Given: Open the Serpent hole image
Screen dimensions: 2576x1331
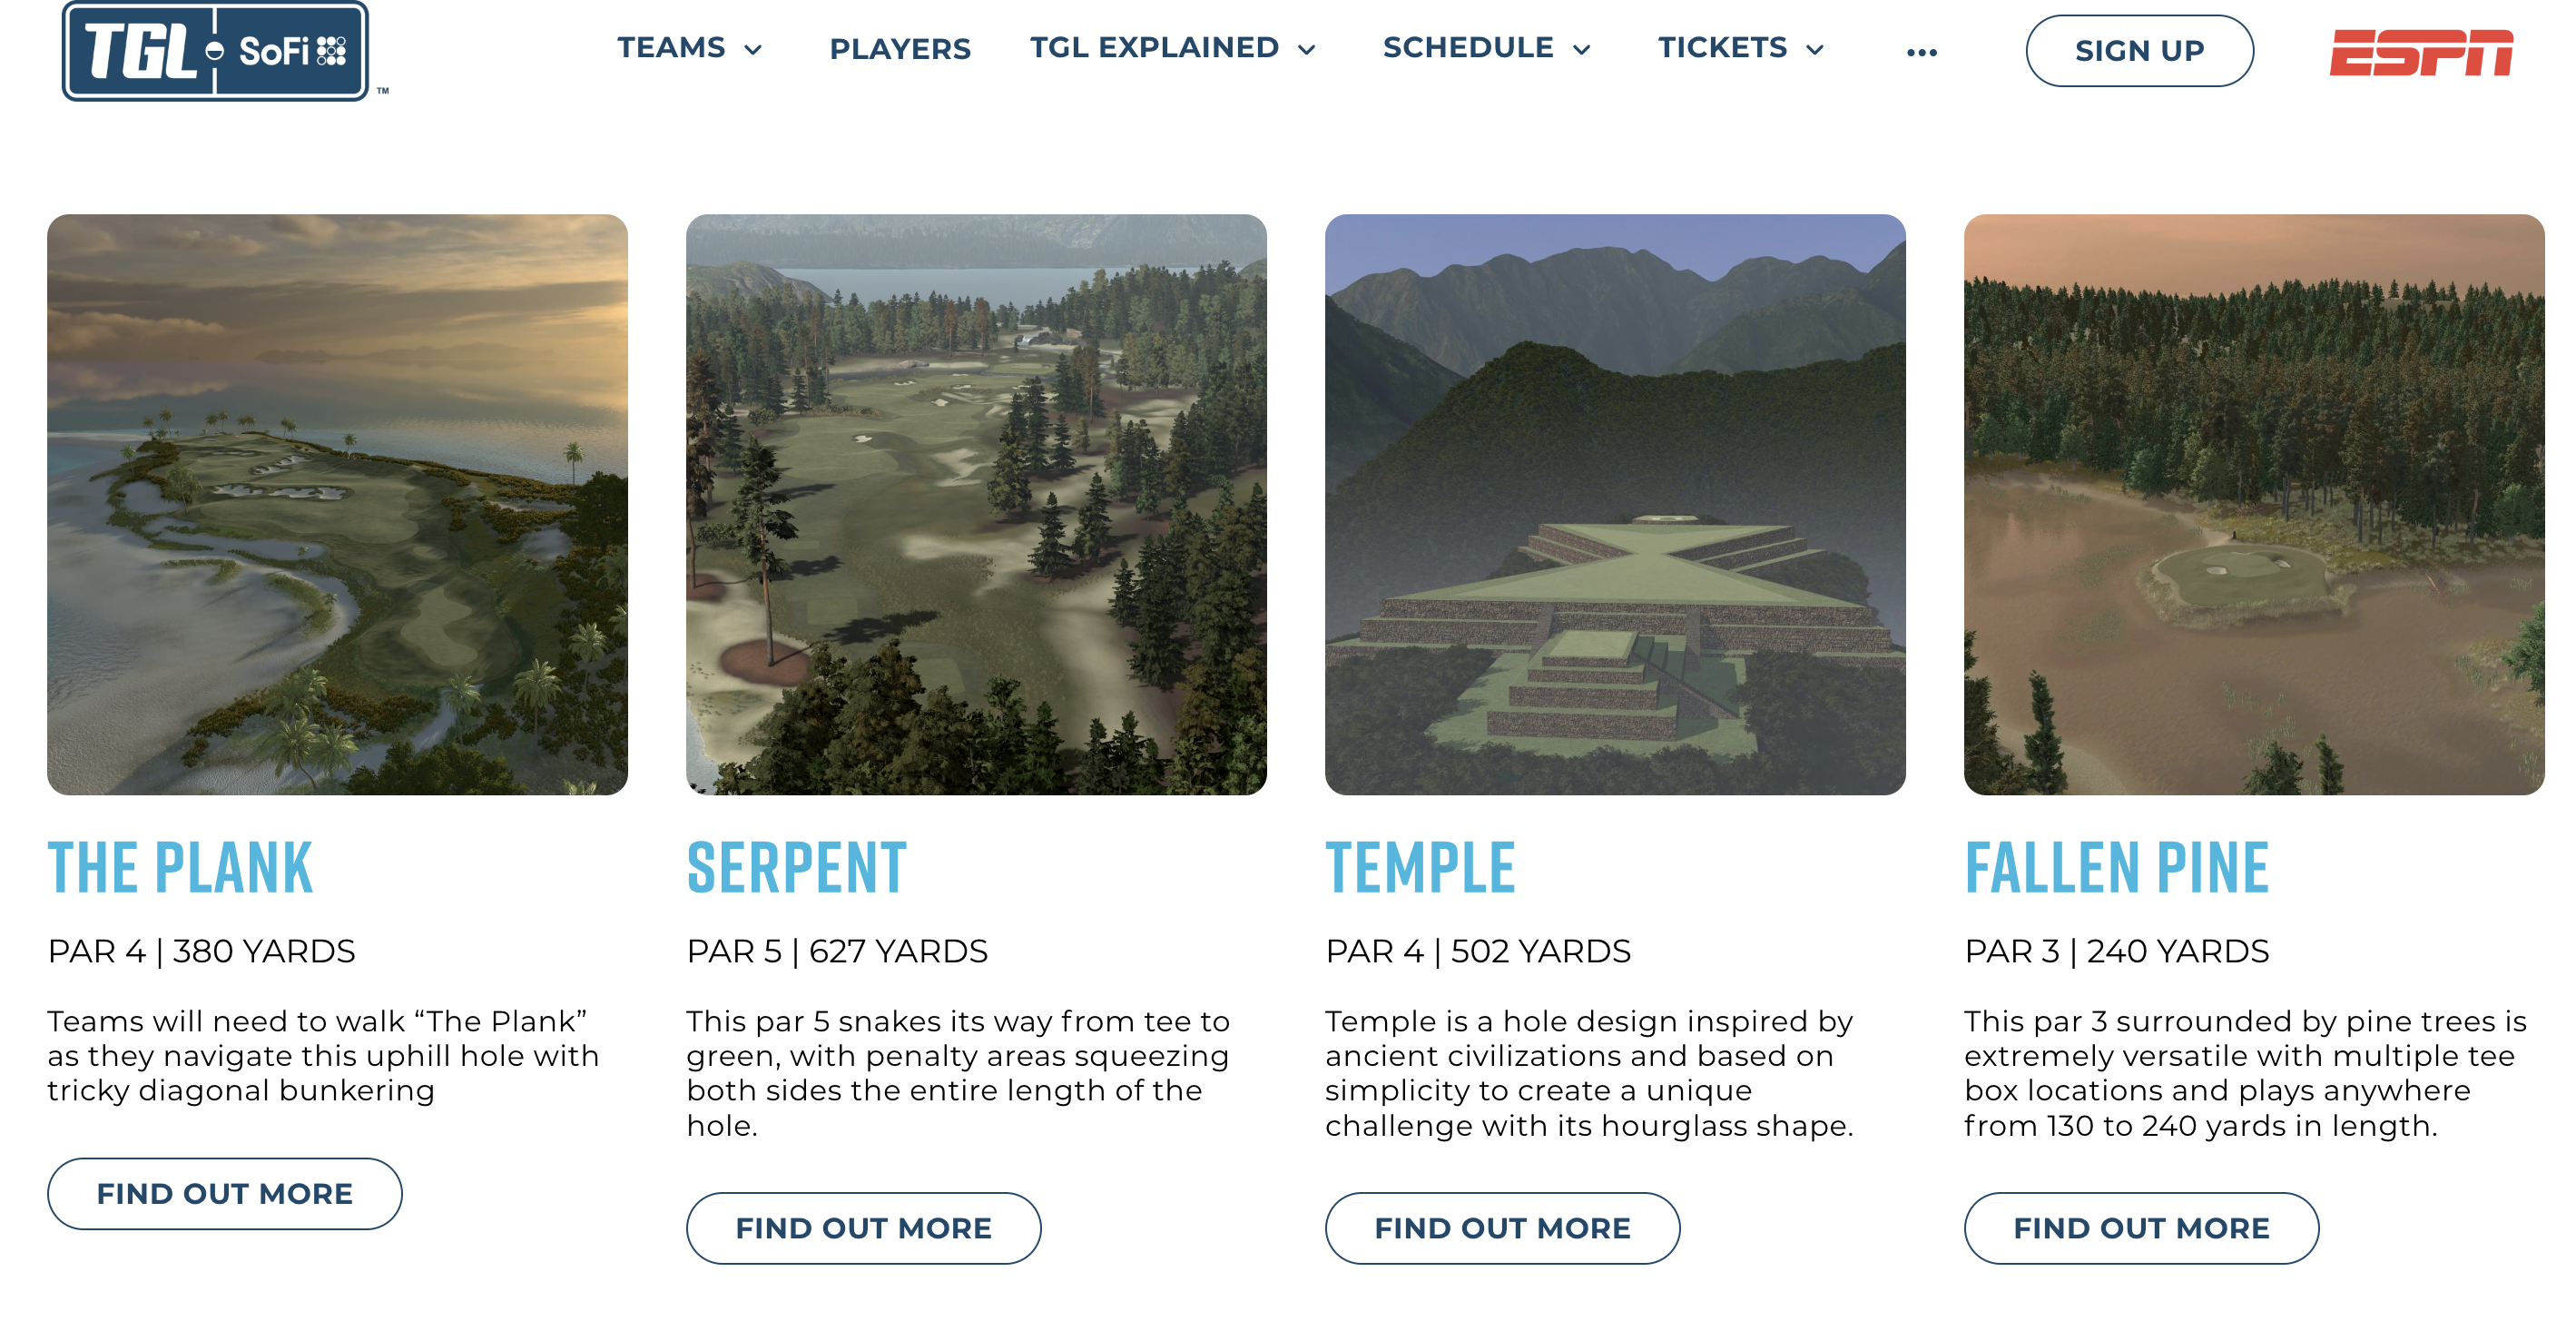Looking at the screenshot, I should [976, 504].
